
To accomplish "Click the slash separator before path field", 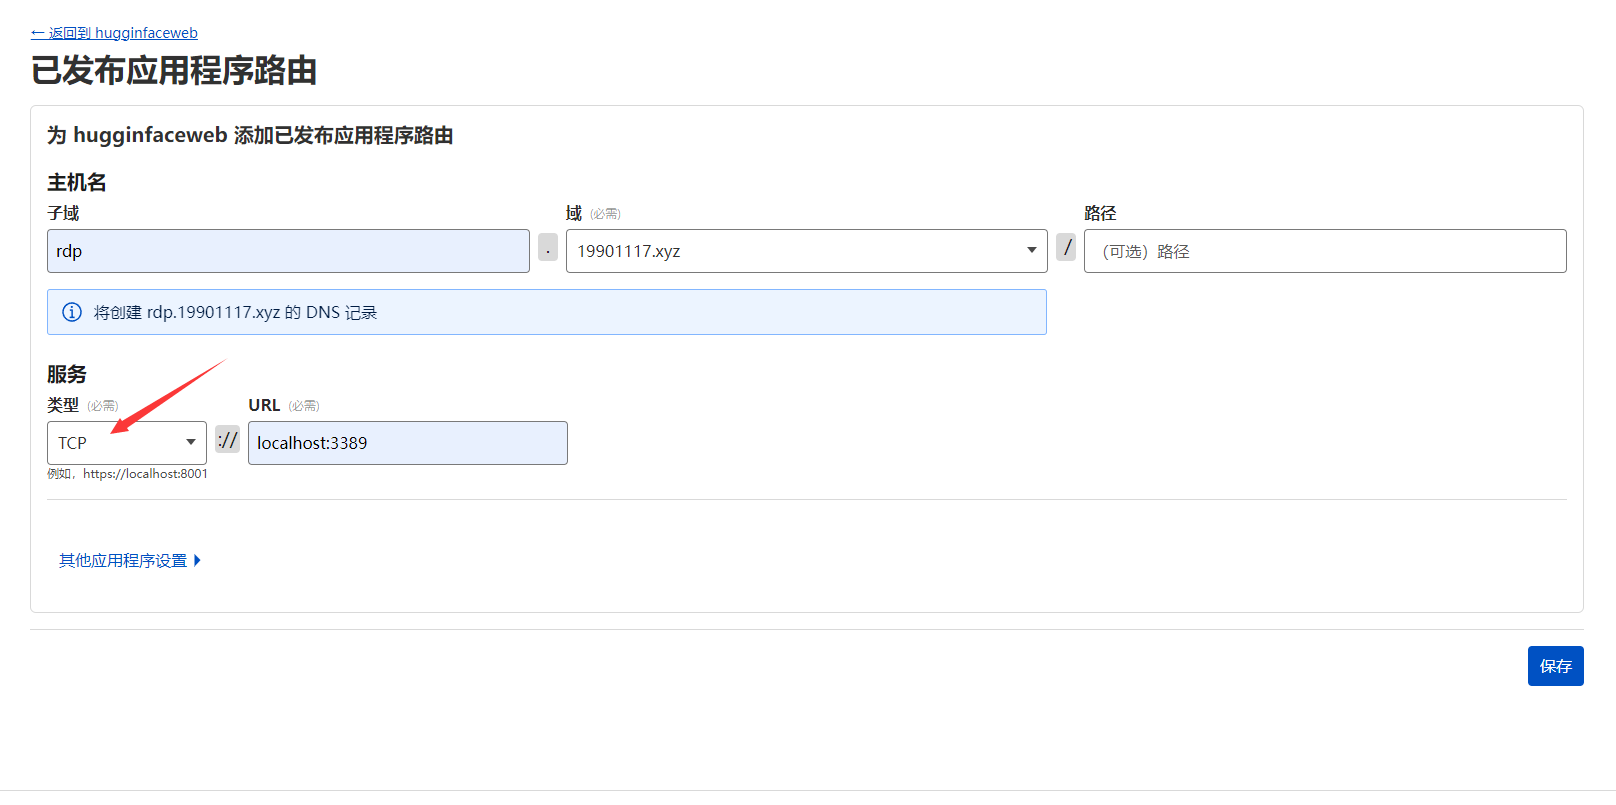I will [1066, 247].
